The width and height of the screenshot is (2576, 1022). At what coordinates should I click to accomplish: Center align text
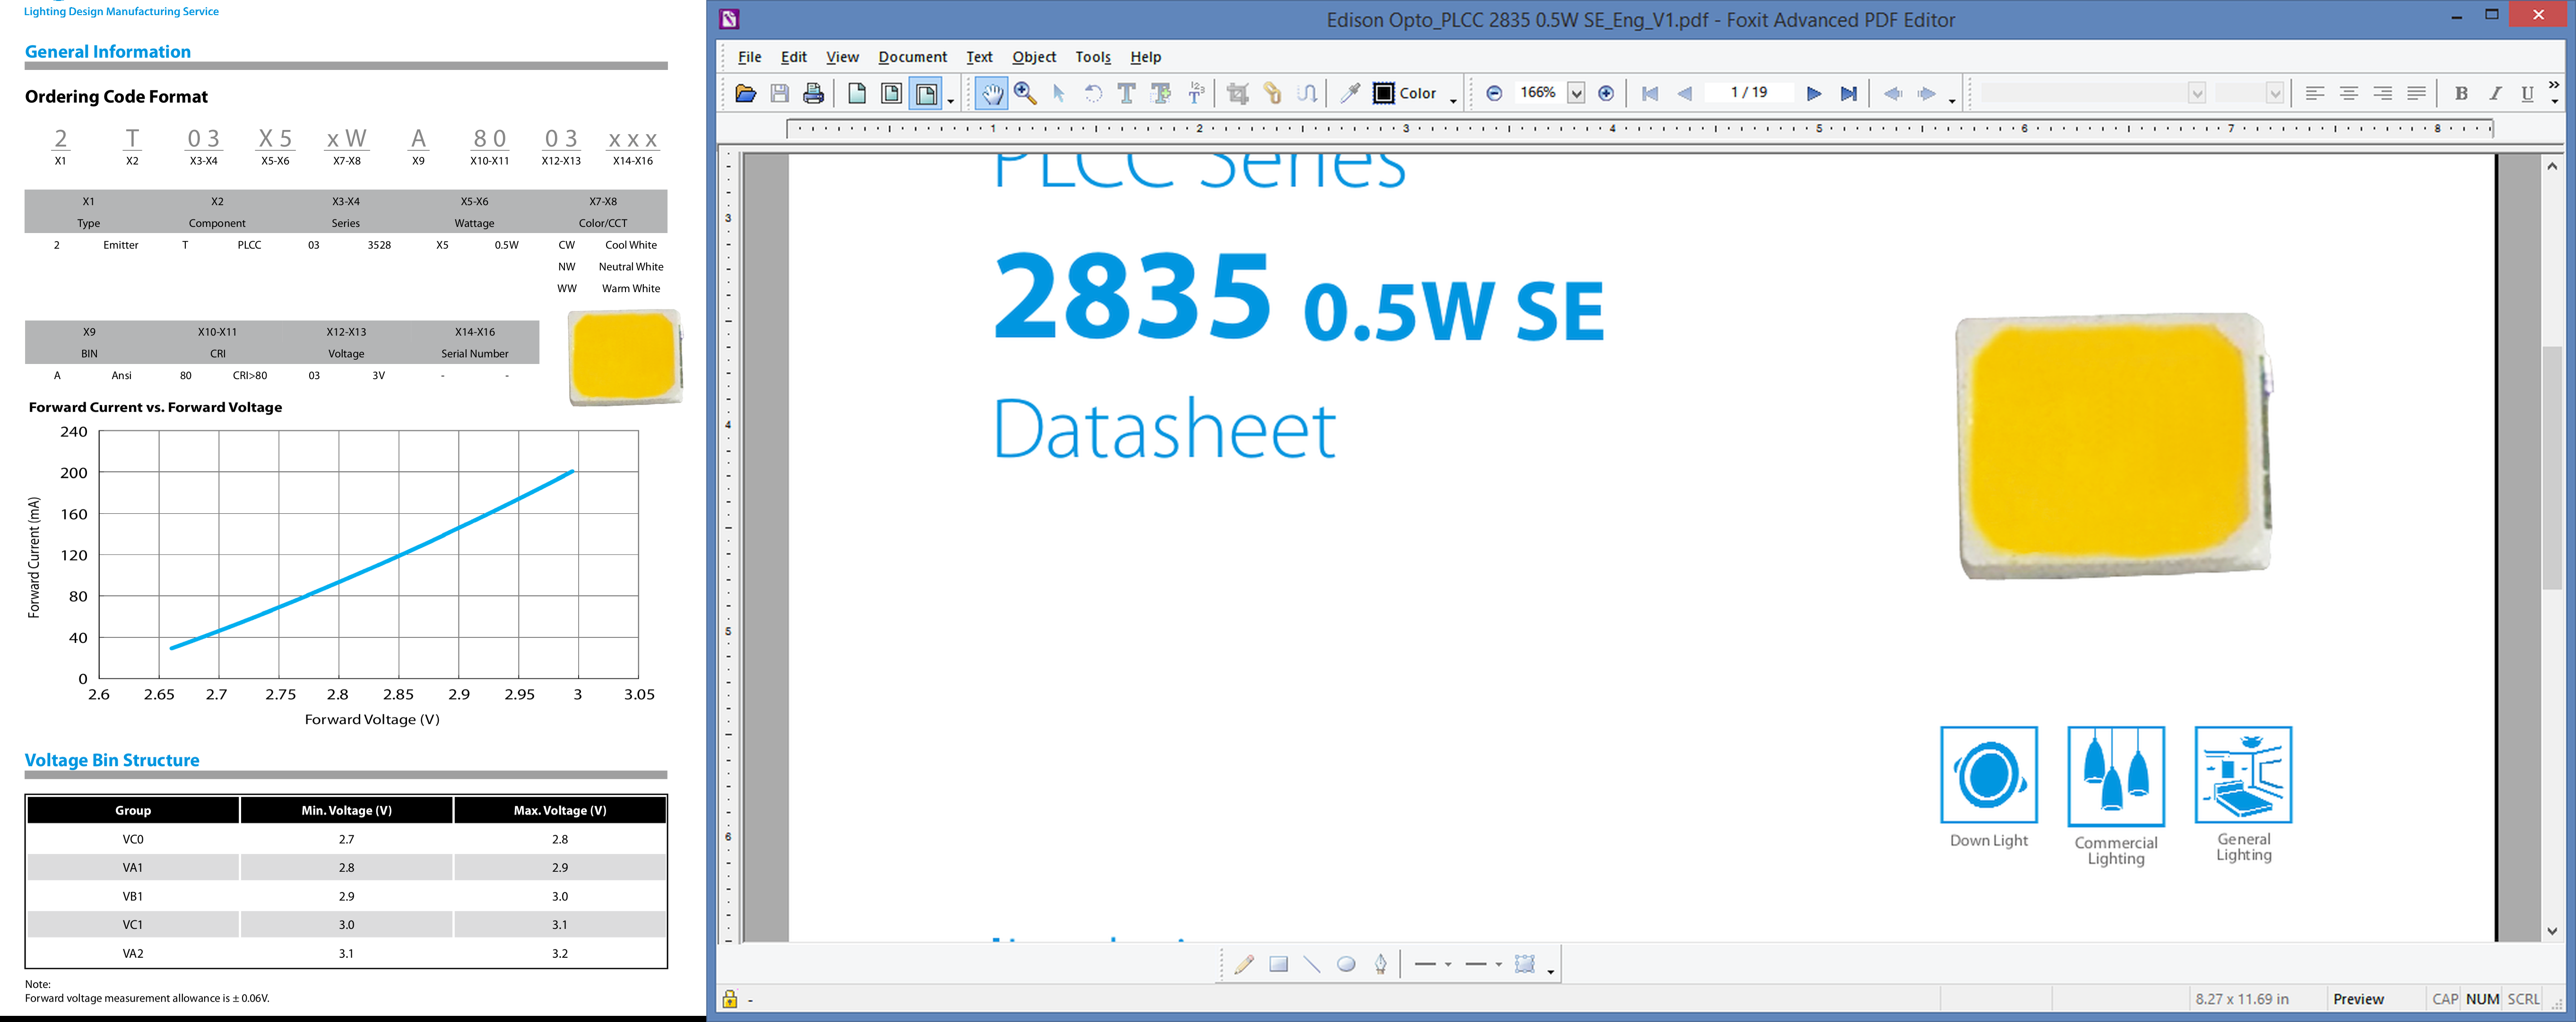click(x=2348, y=93)
